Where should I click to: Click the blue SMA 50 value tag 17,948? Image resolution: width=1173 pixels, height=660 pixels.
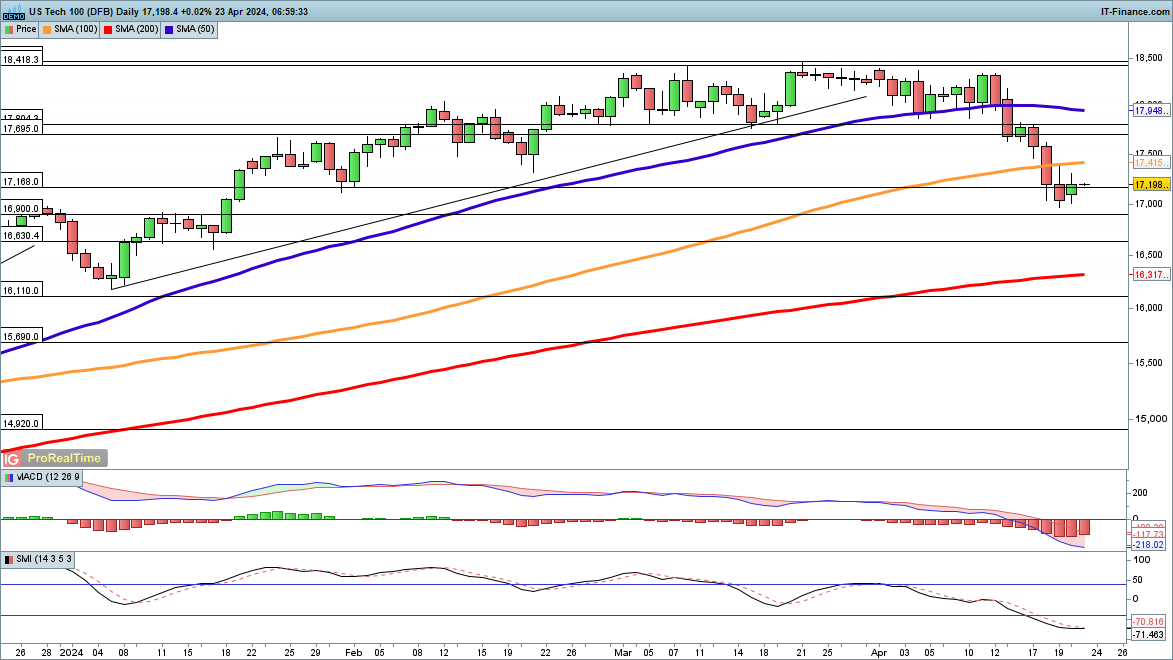(1151, 111)
